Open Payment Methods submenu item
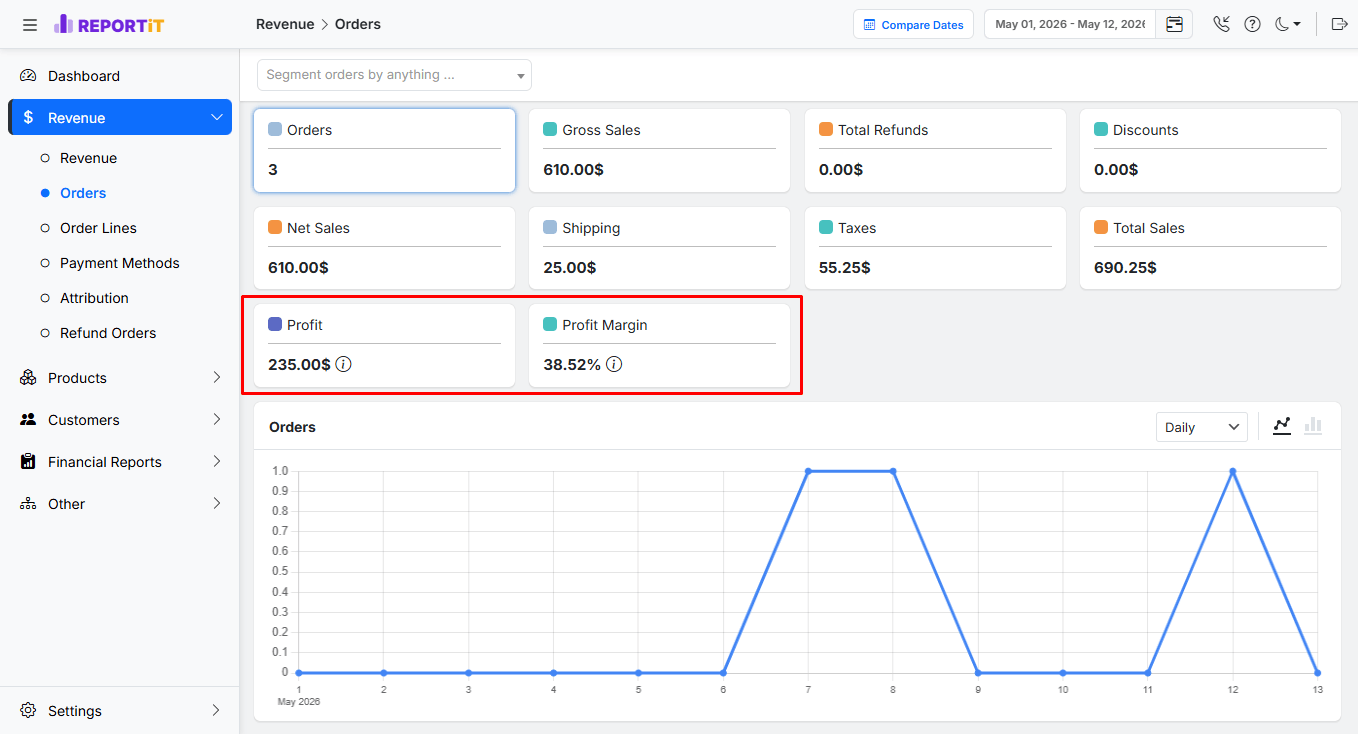 coord(120,263)
